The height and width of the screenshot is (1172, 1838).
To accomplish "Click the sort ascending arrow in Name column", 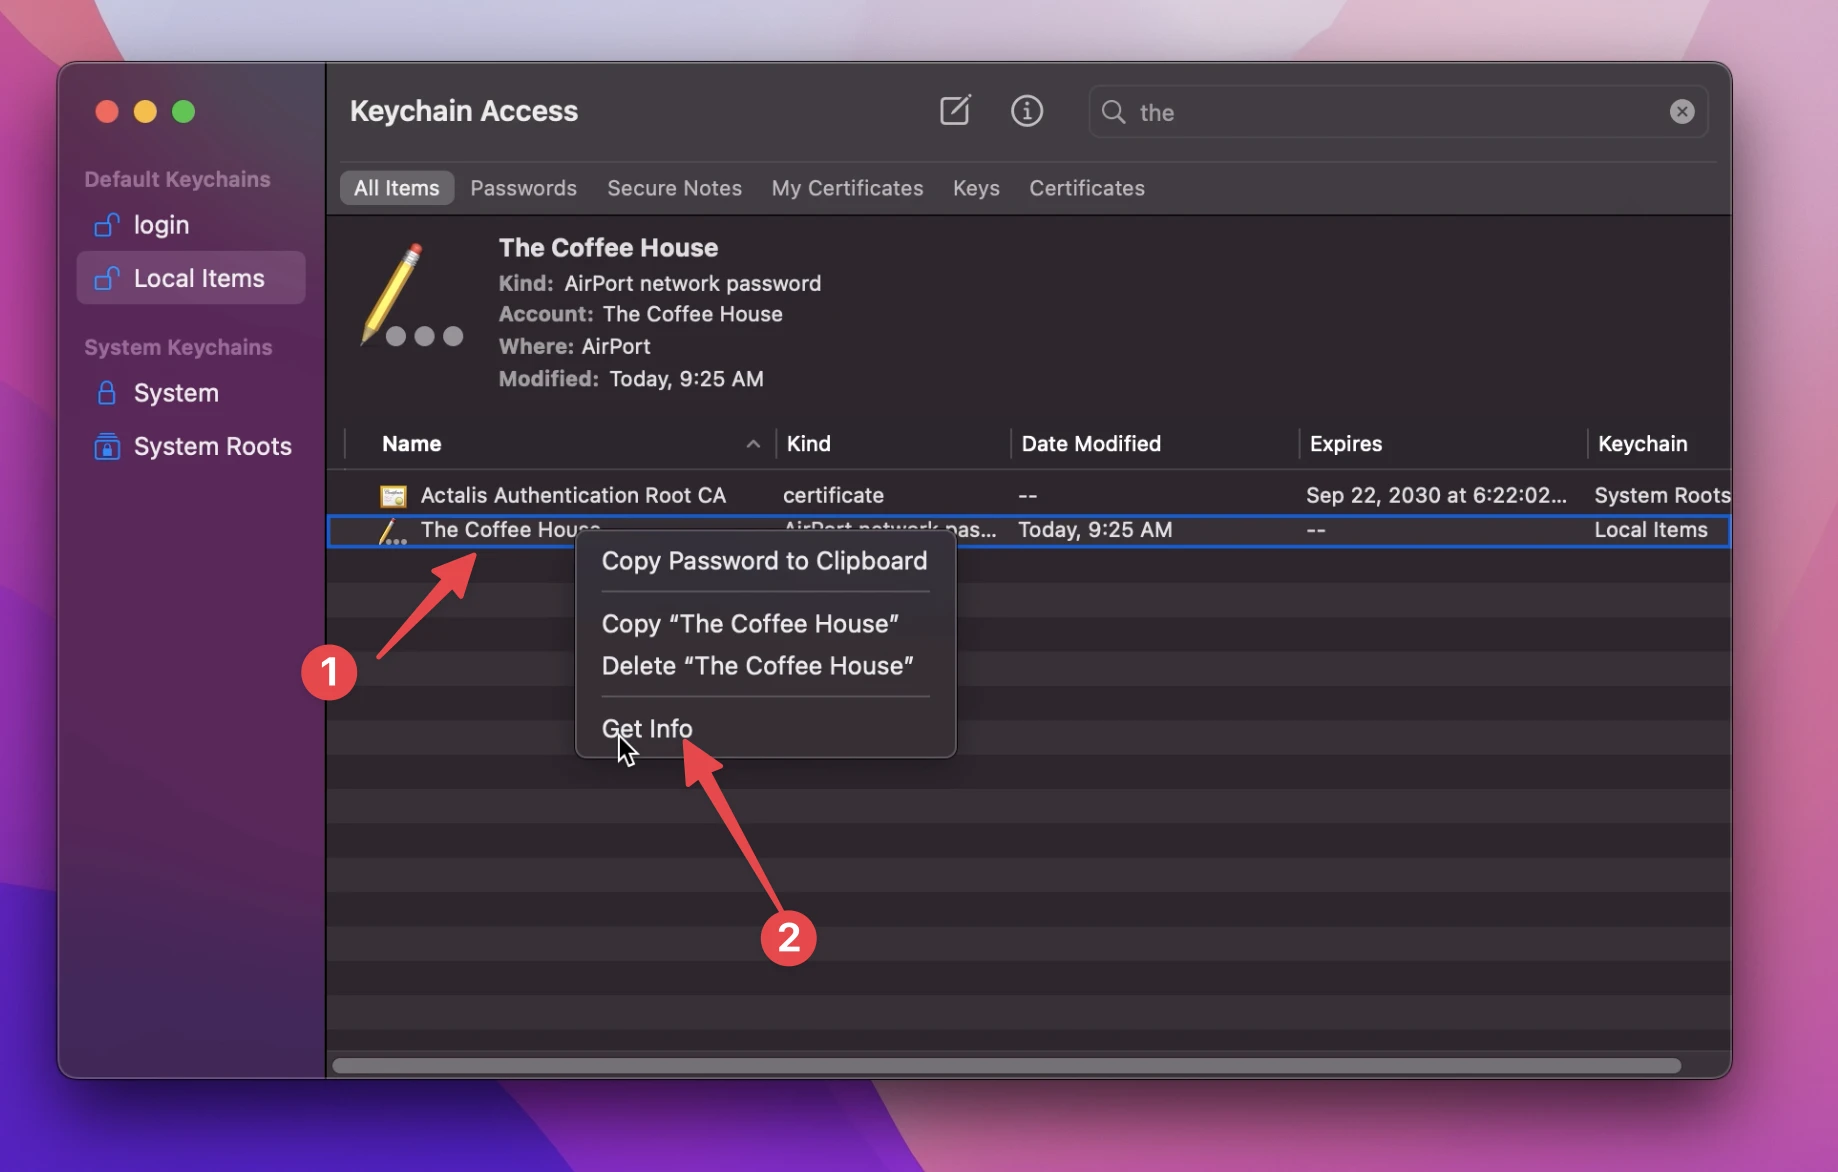I will (752, 444).
